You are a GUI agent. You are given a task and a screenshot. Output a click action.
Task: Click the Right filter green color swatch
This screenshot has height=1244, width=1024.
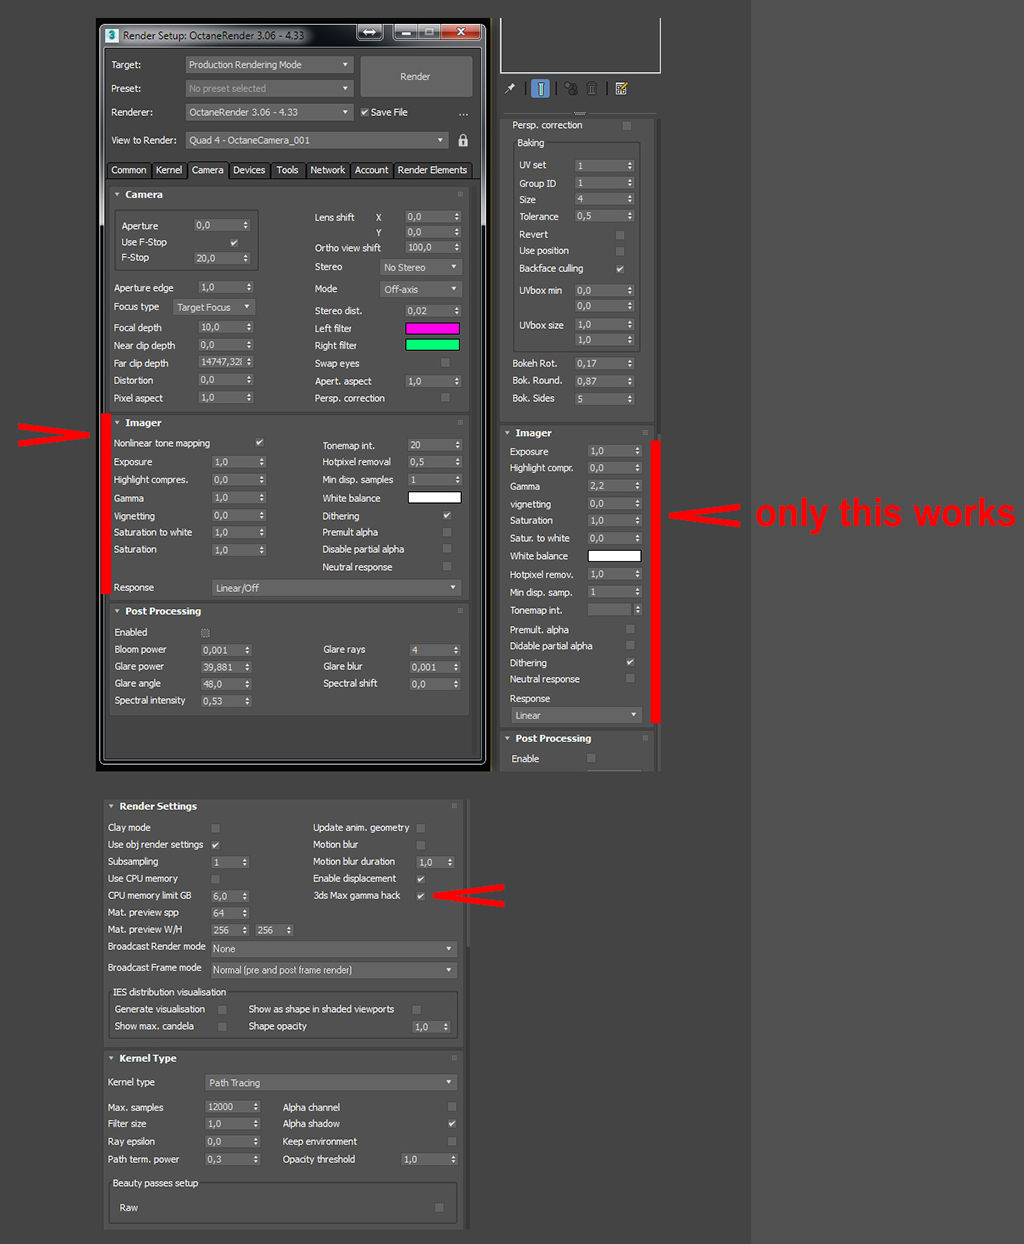(432, 345)
